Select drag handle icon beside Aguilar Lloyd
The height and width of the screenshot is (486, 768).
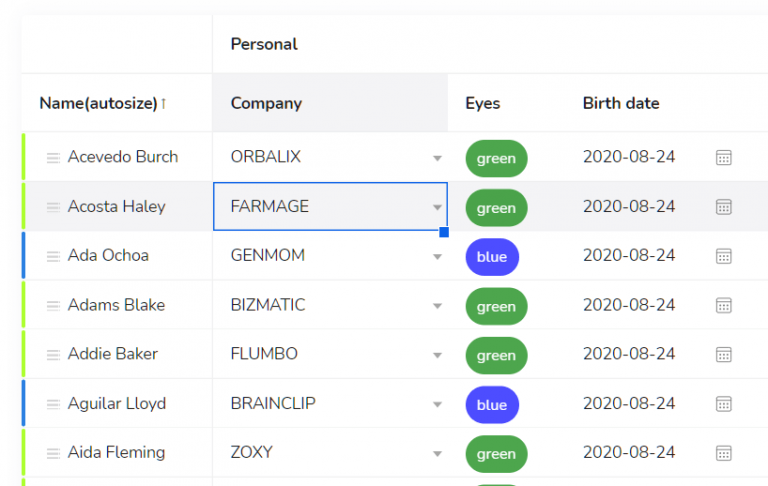[x=53, y=404]
